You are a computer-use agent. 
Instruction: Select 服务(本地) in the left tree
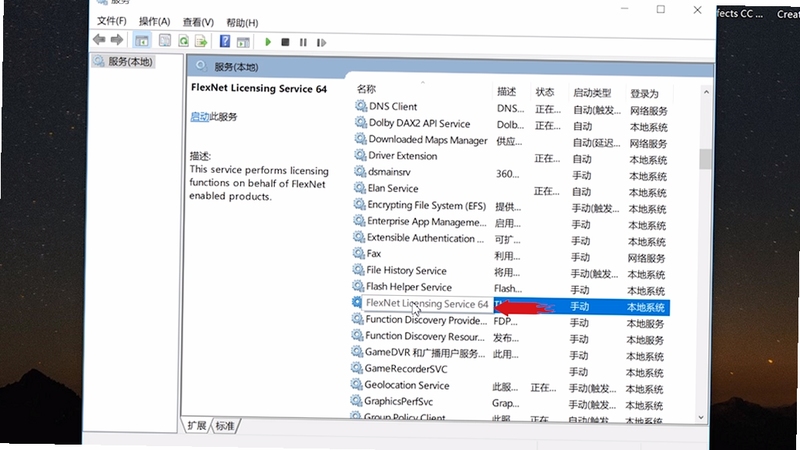coord(130,62)
